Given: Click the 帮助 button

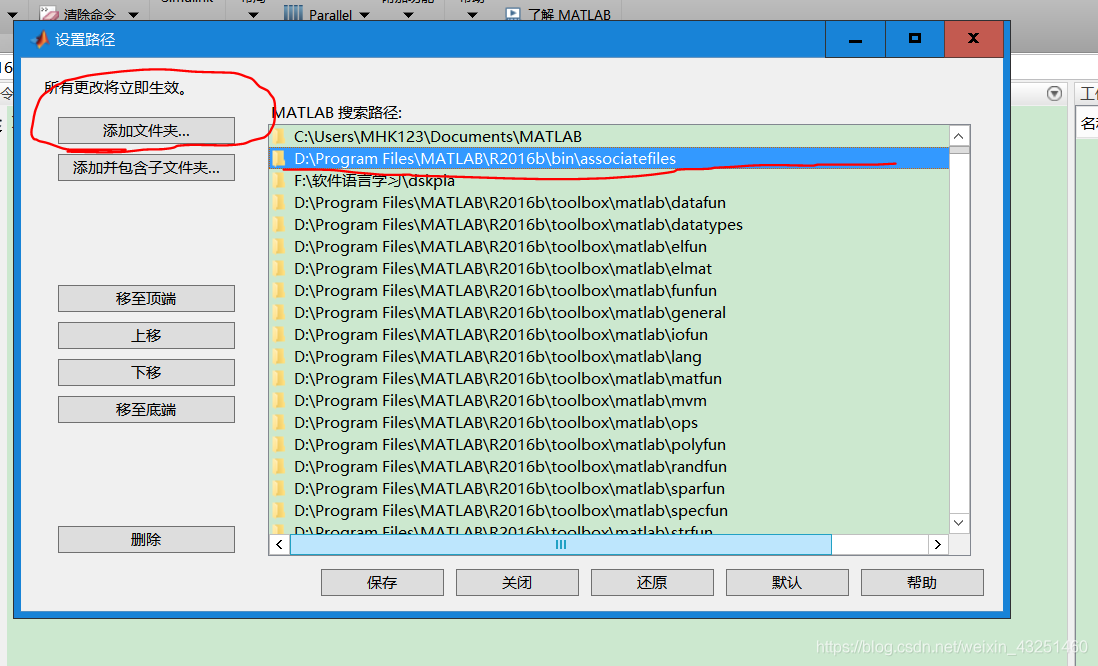Looking at the screenshot, I should 922,583.
